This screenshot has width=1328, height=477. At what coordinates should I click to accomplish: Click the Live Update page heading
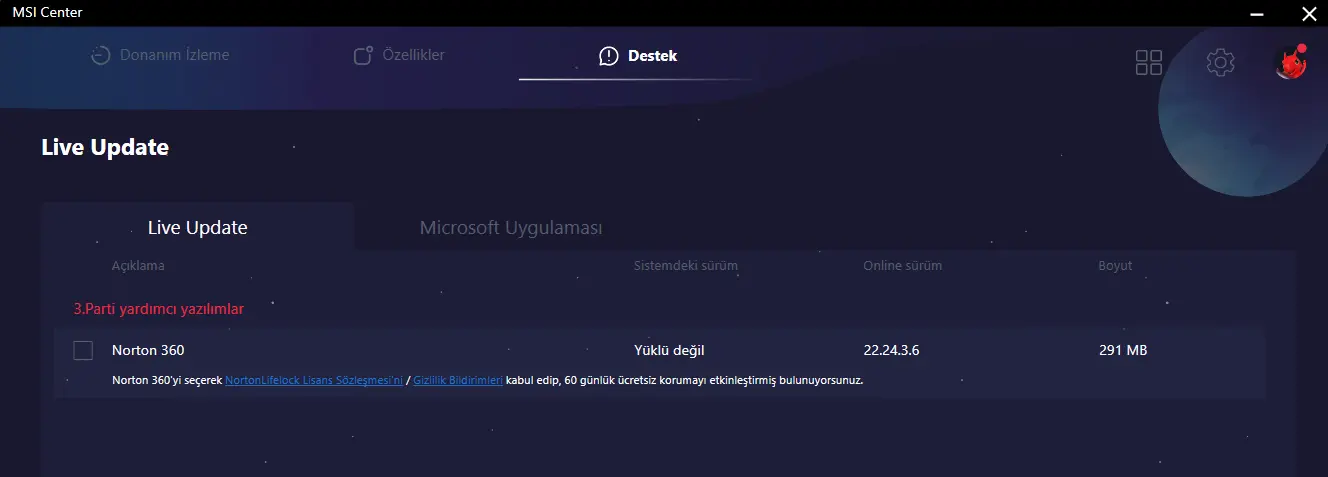(105, 147)
